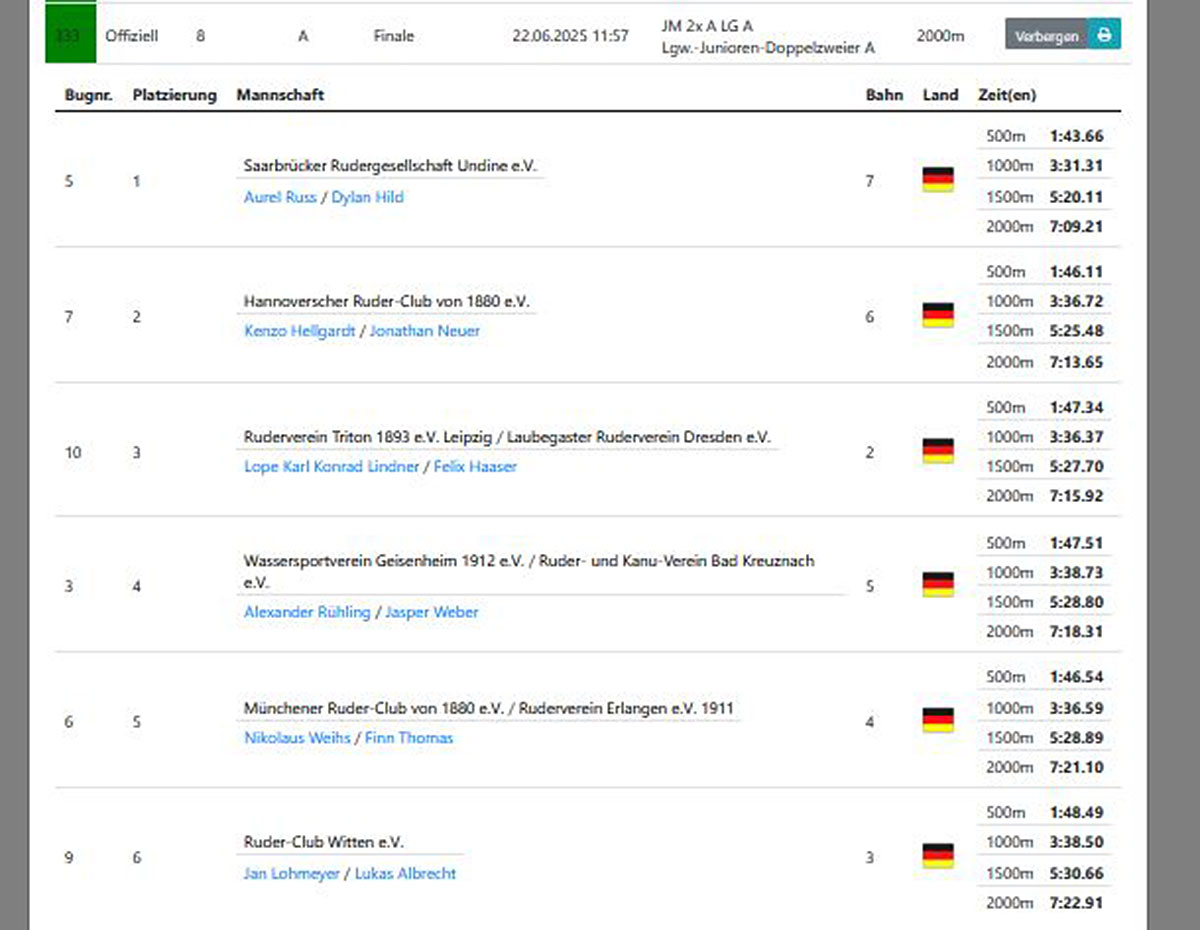
Task: Open the Lukas Albrecht athlete link
Action: [x=405, y=873]
